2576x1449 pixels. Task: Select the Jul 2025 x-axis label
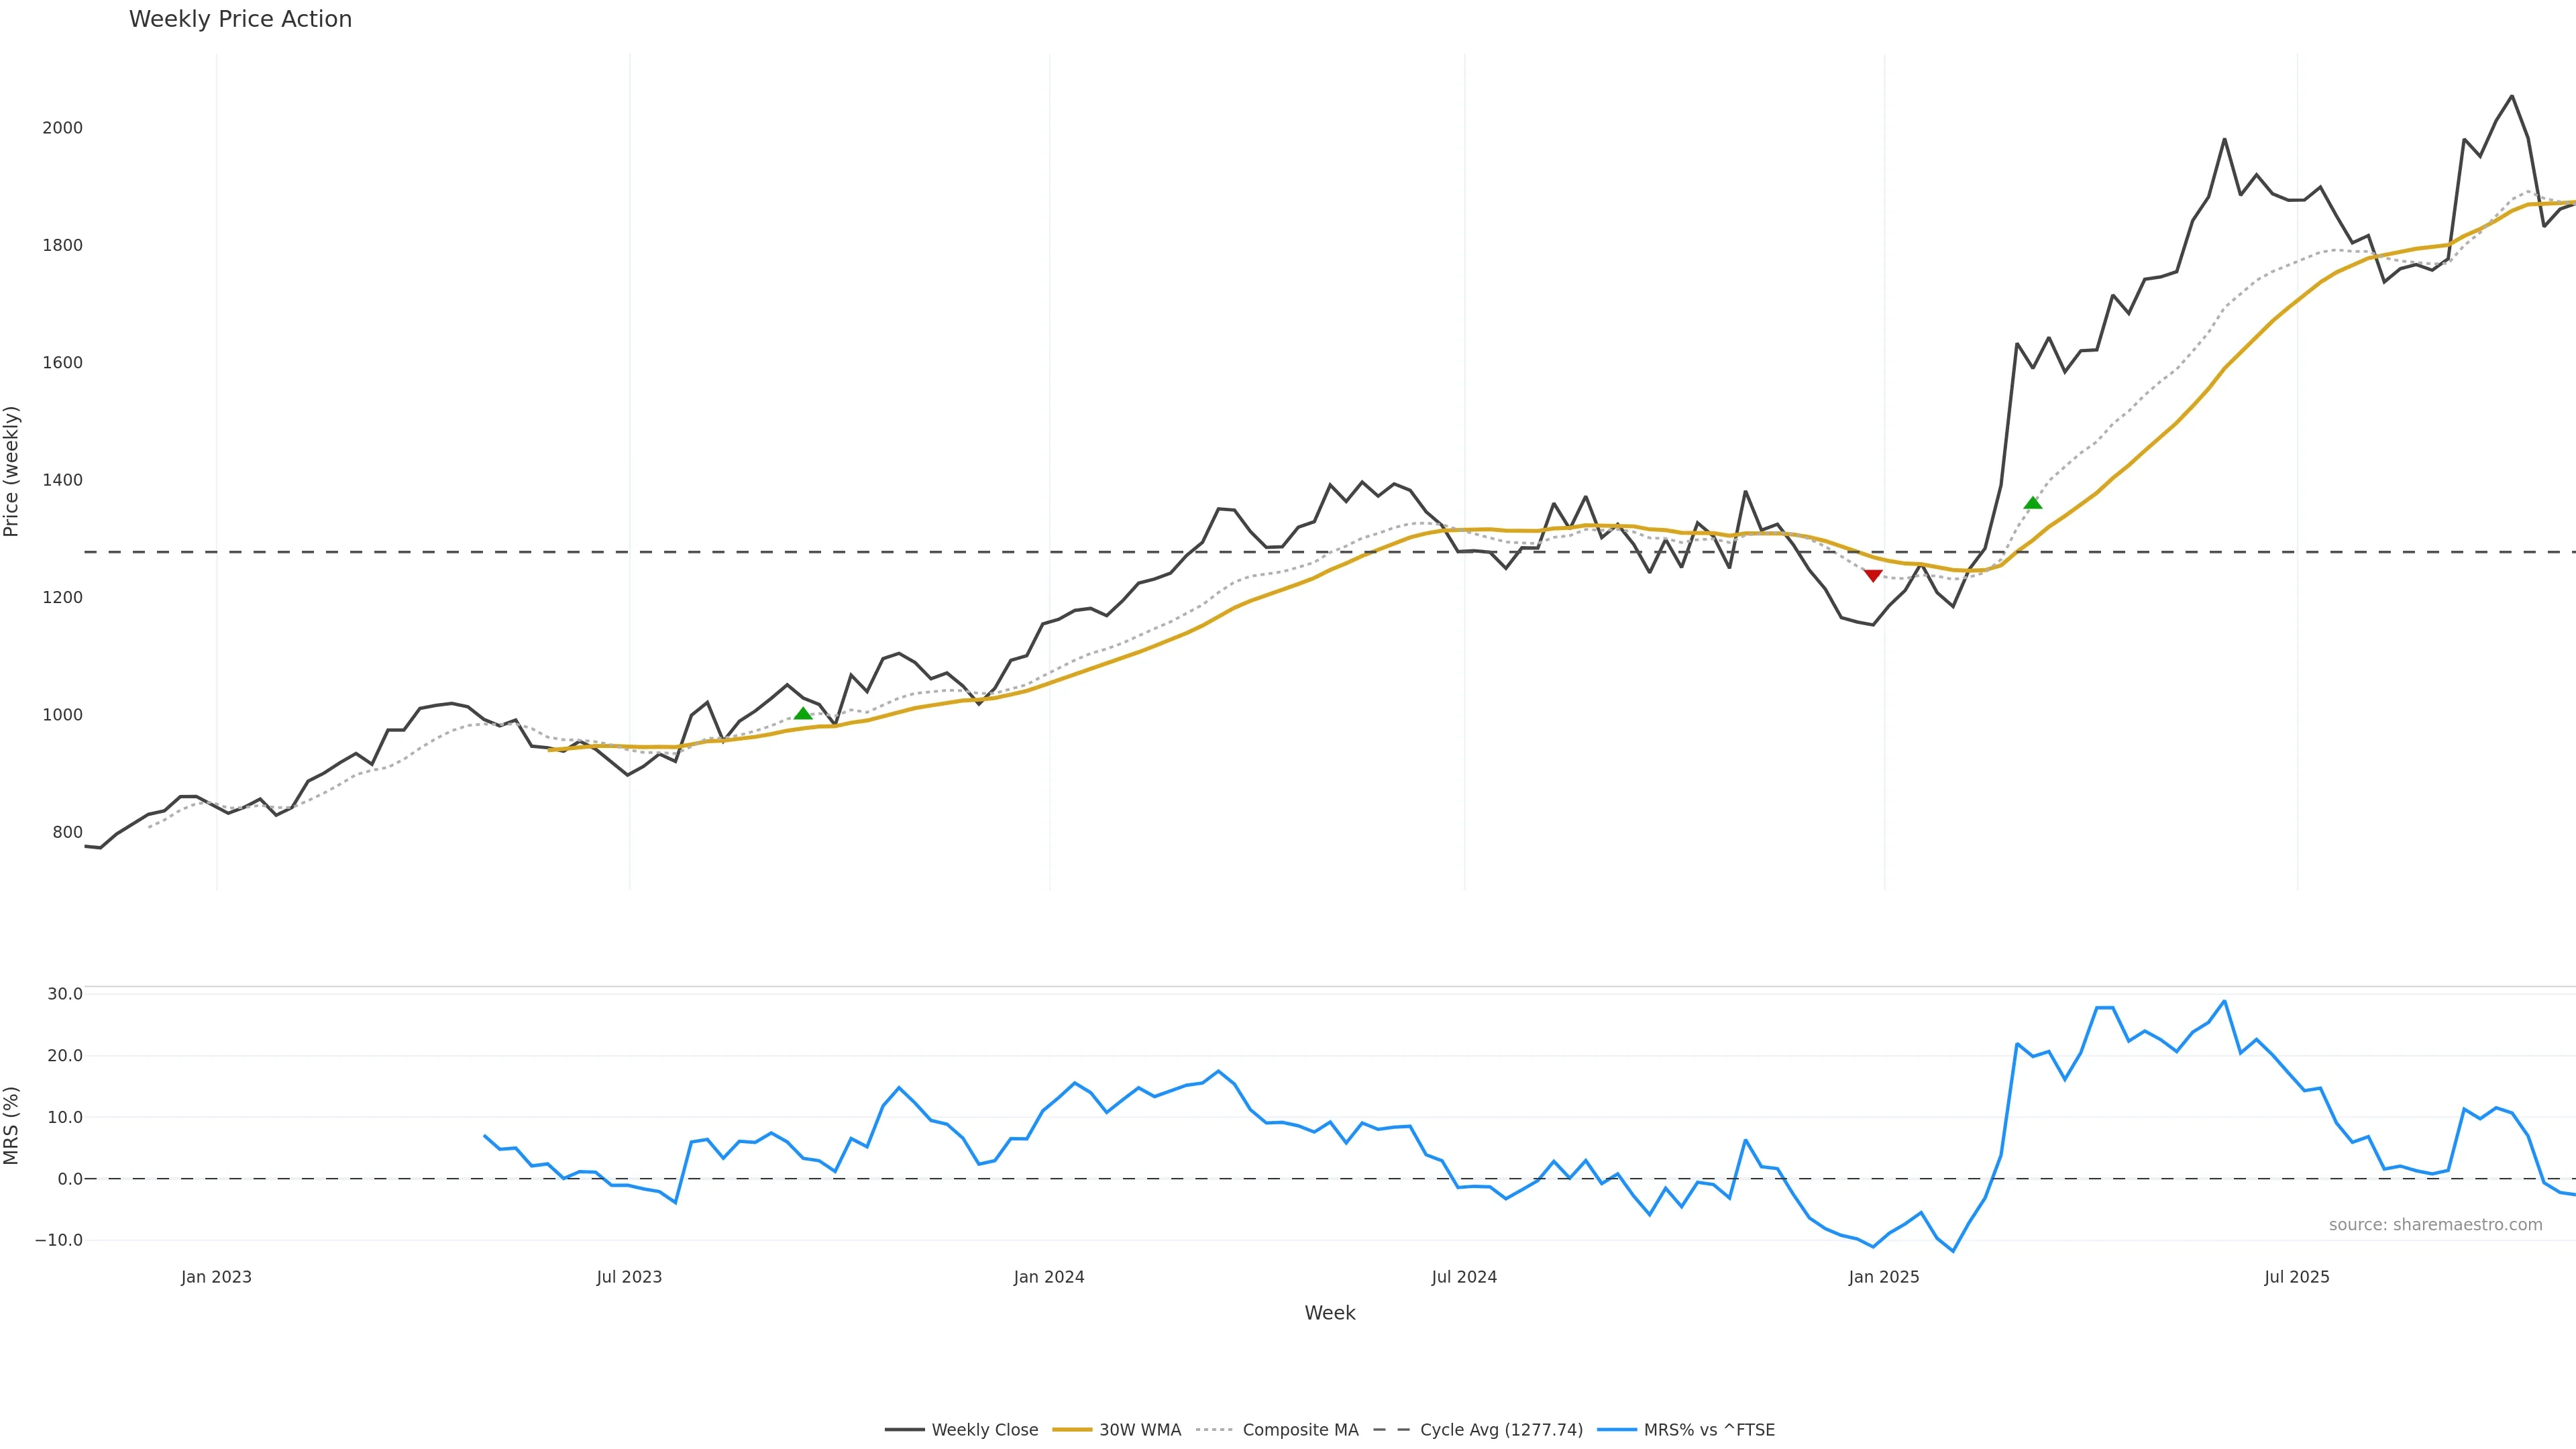click(2296, 1277)
